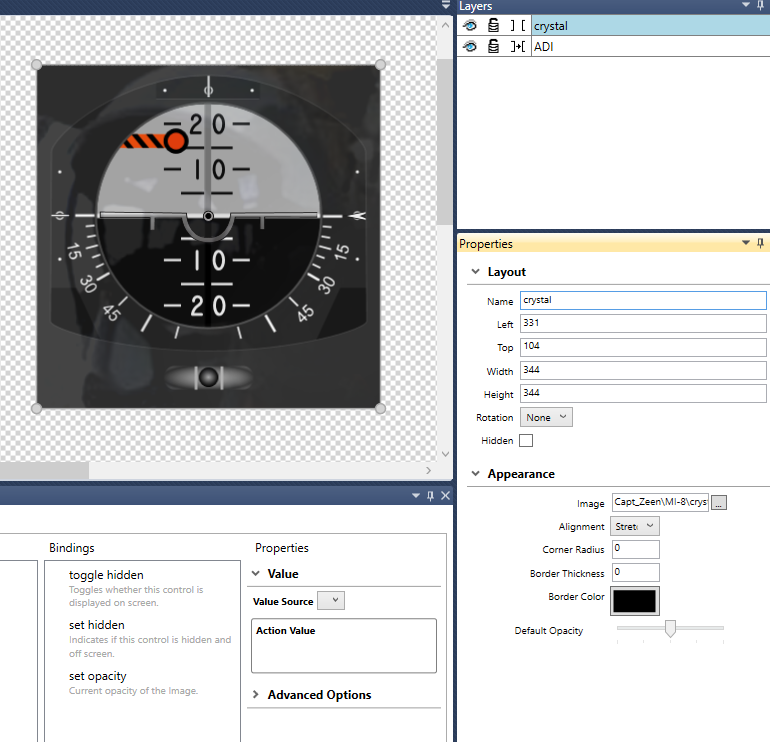Click the canvas vertical scroll up arrow
The width and height of the screenshot is (770, 742).
pos(445,25)
